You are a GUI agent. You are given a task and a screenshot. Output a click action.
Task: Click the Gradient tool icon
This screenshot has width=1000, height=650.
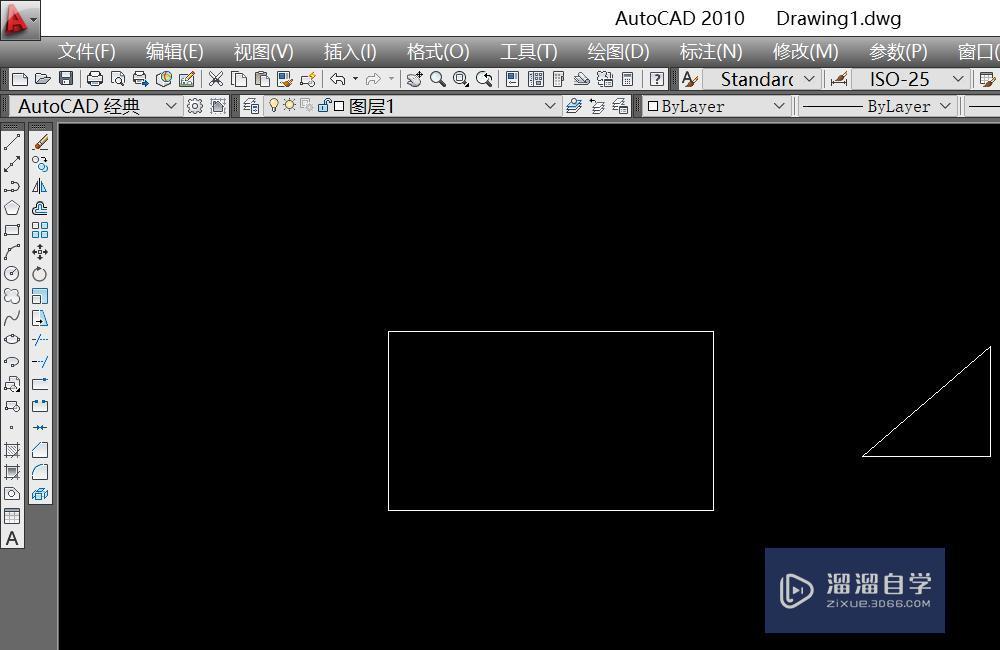click(12, 472)
